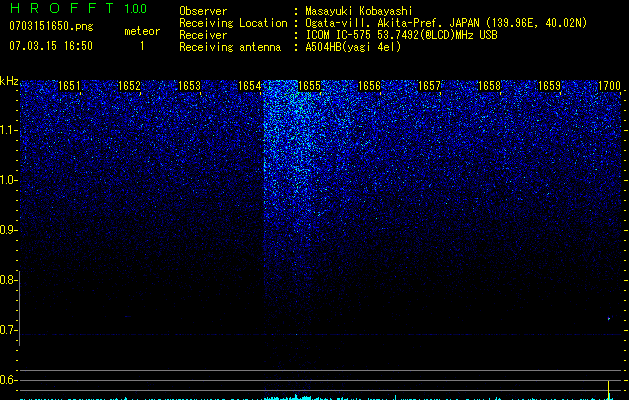629x400 pixels.
Task: Select the ICOM IC-575 53.7492 MHz USB text
Action: pos(401,35)
